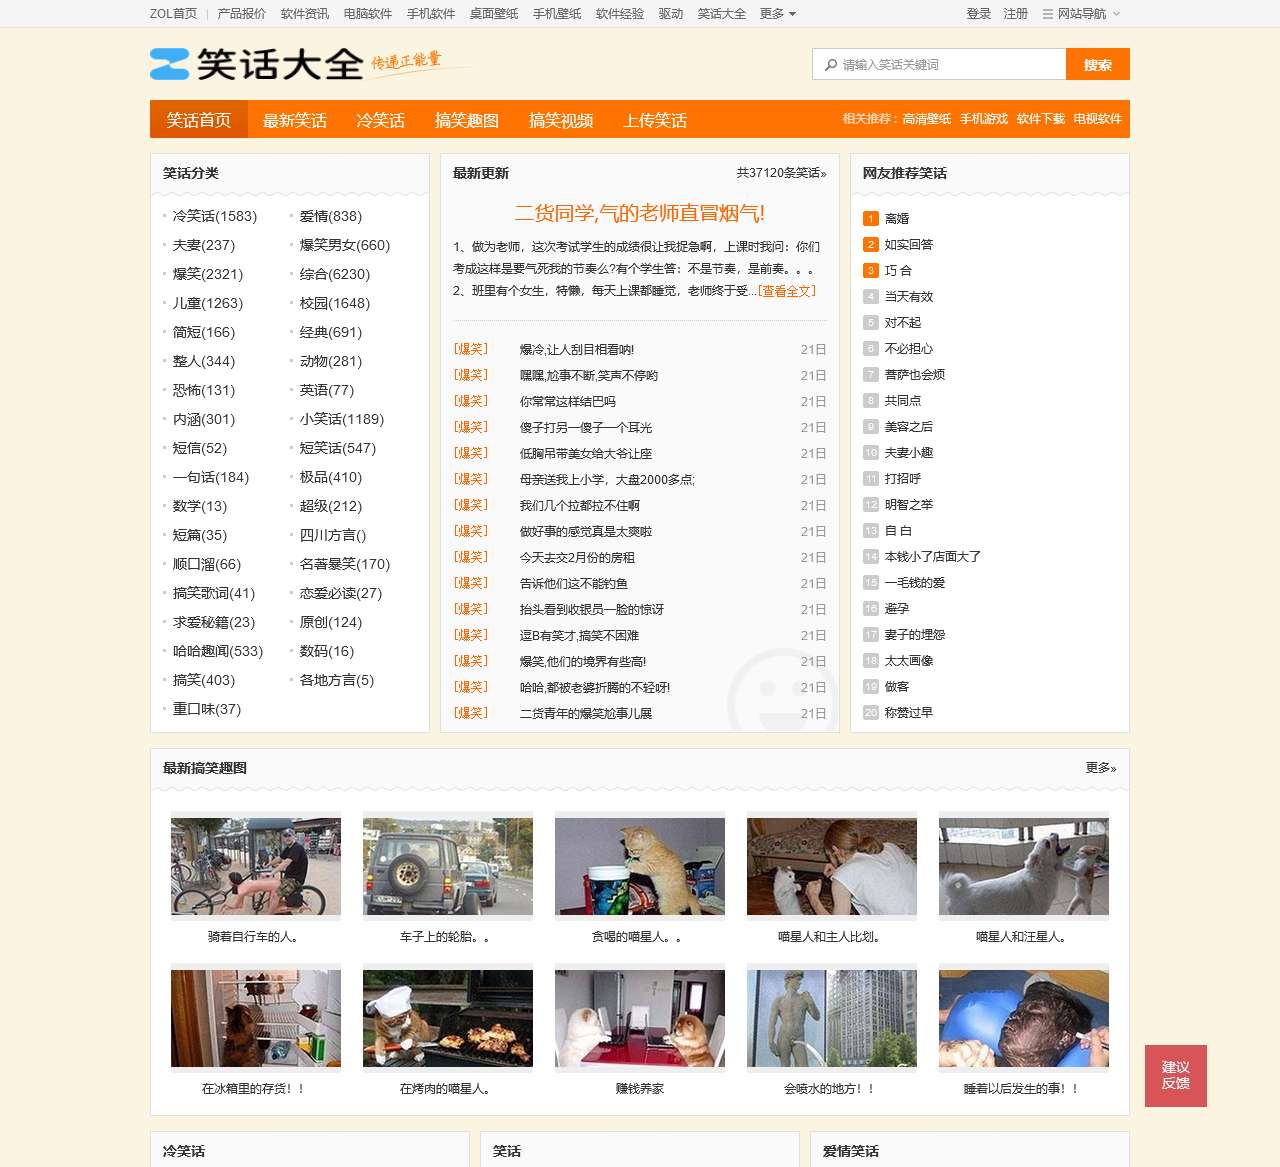
Task: Open 桌面壁纸 in top bar
Action: pyautogui.click(x=494, y=14)
